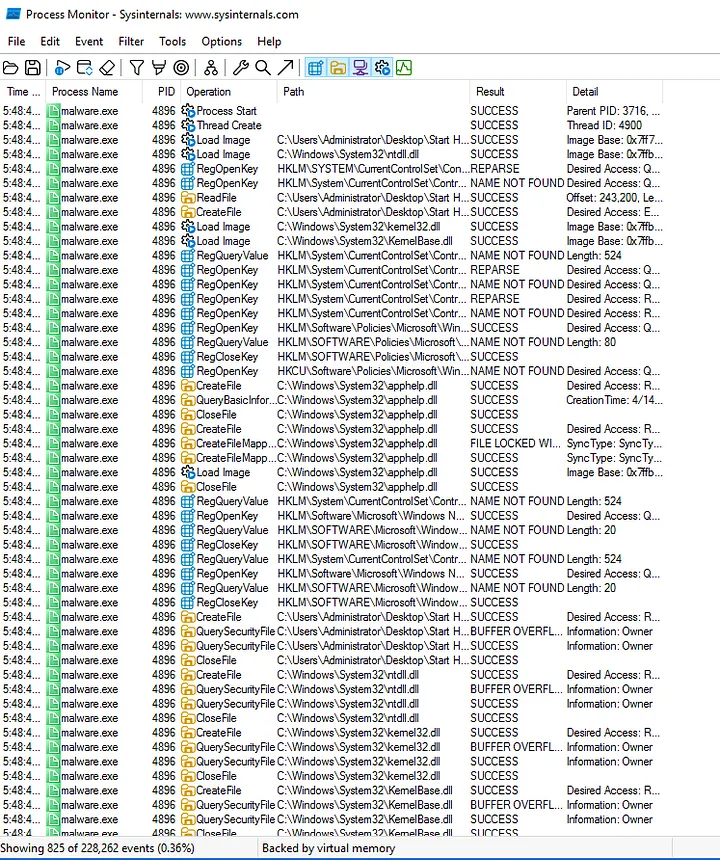
Task: Clear the display with the eraser icon
Action: coord(107,68)
